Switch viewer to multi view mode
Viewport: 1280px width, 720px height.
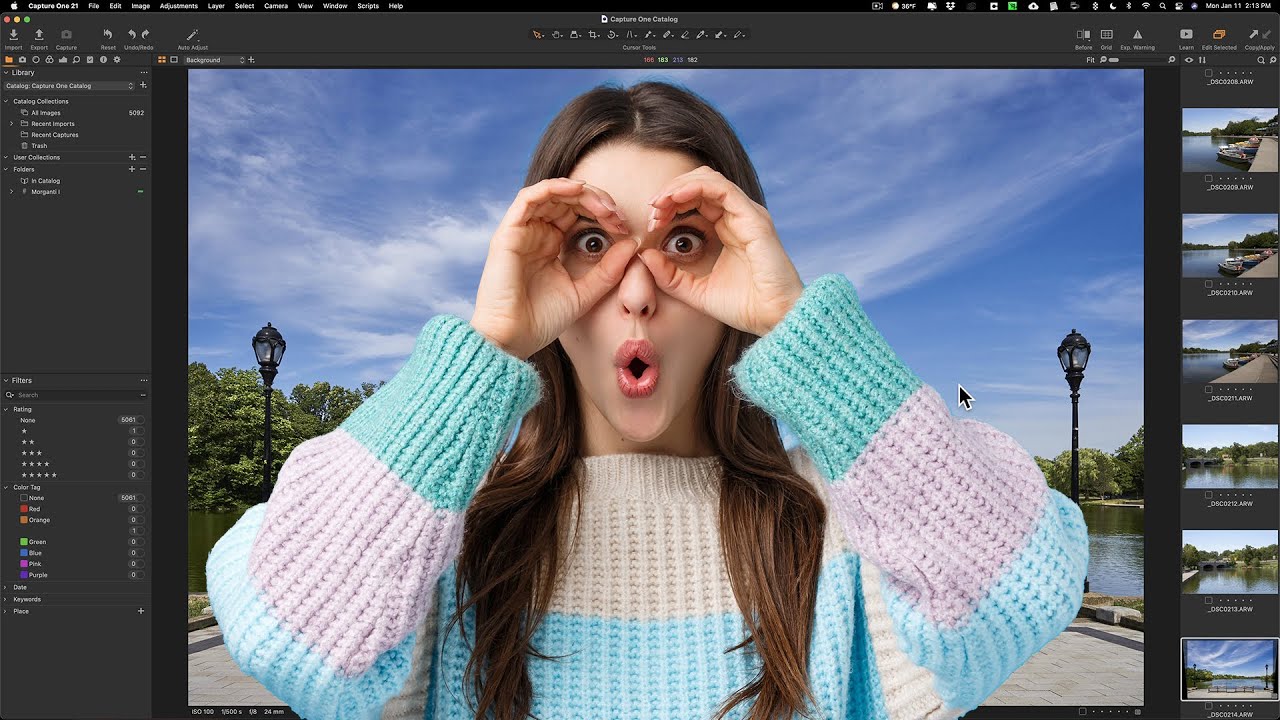pos(162,60)
